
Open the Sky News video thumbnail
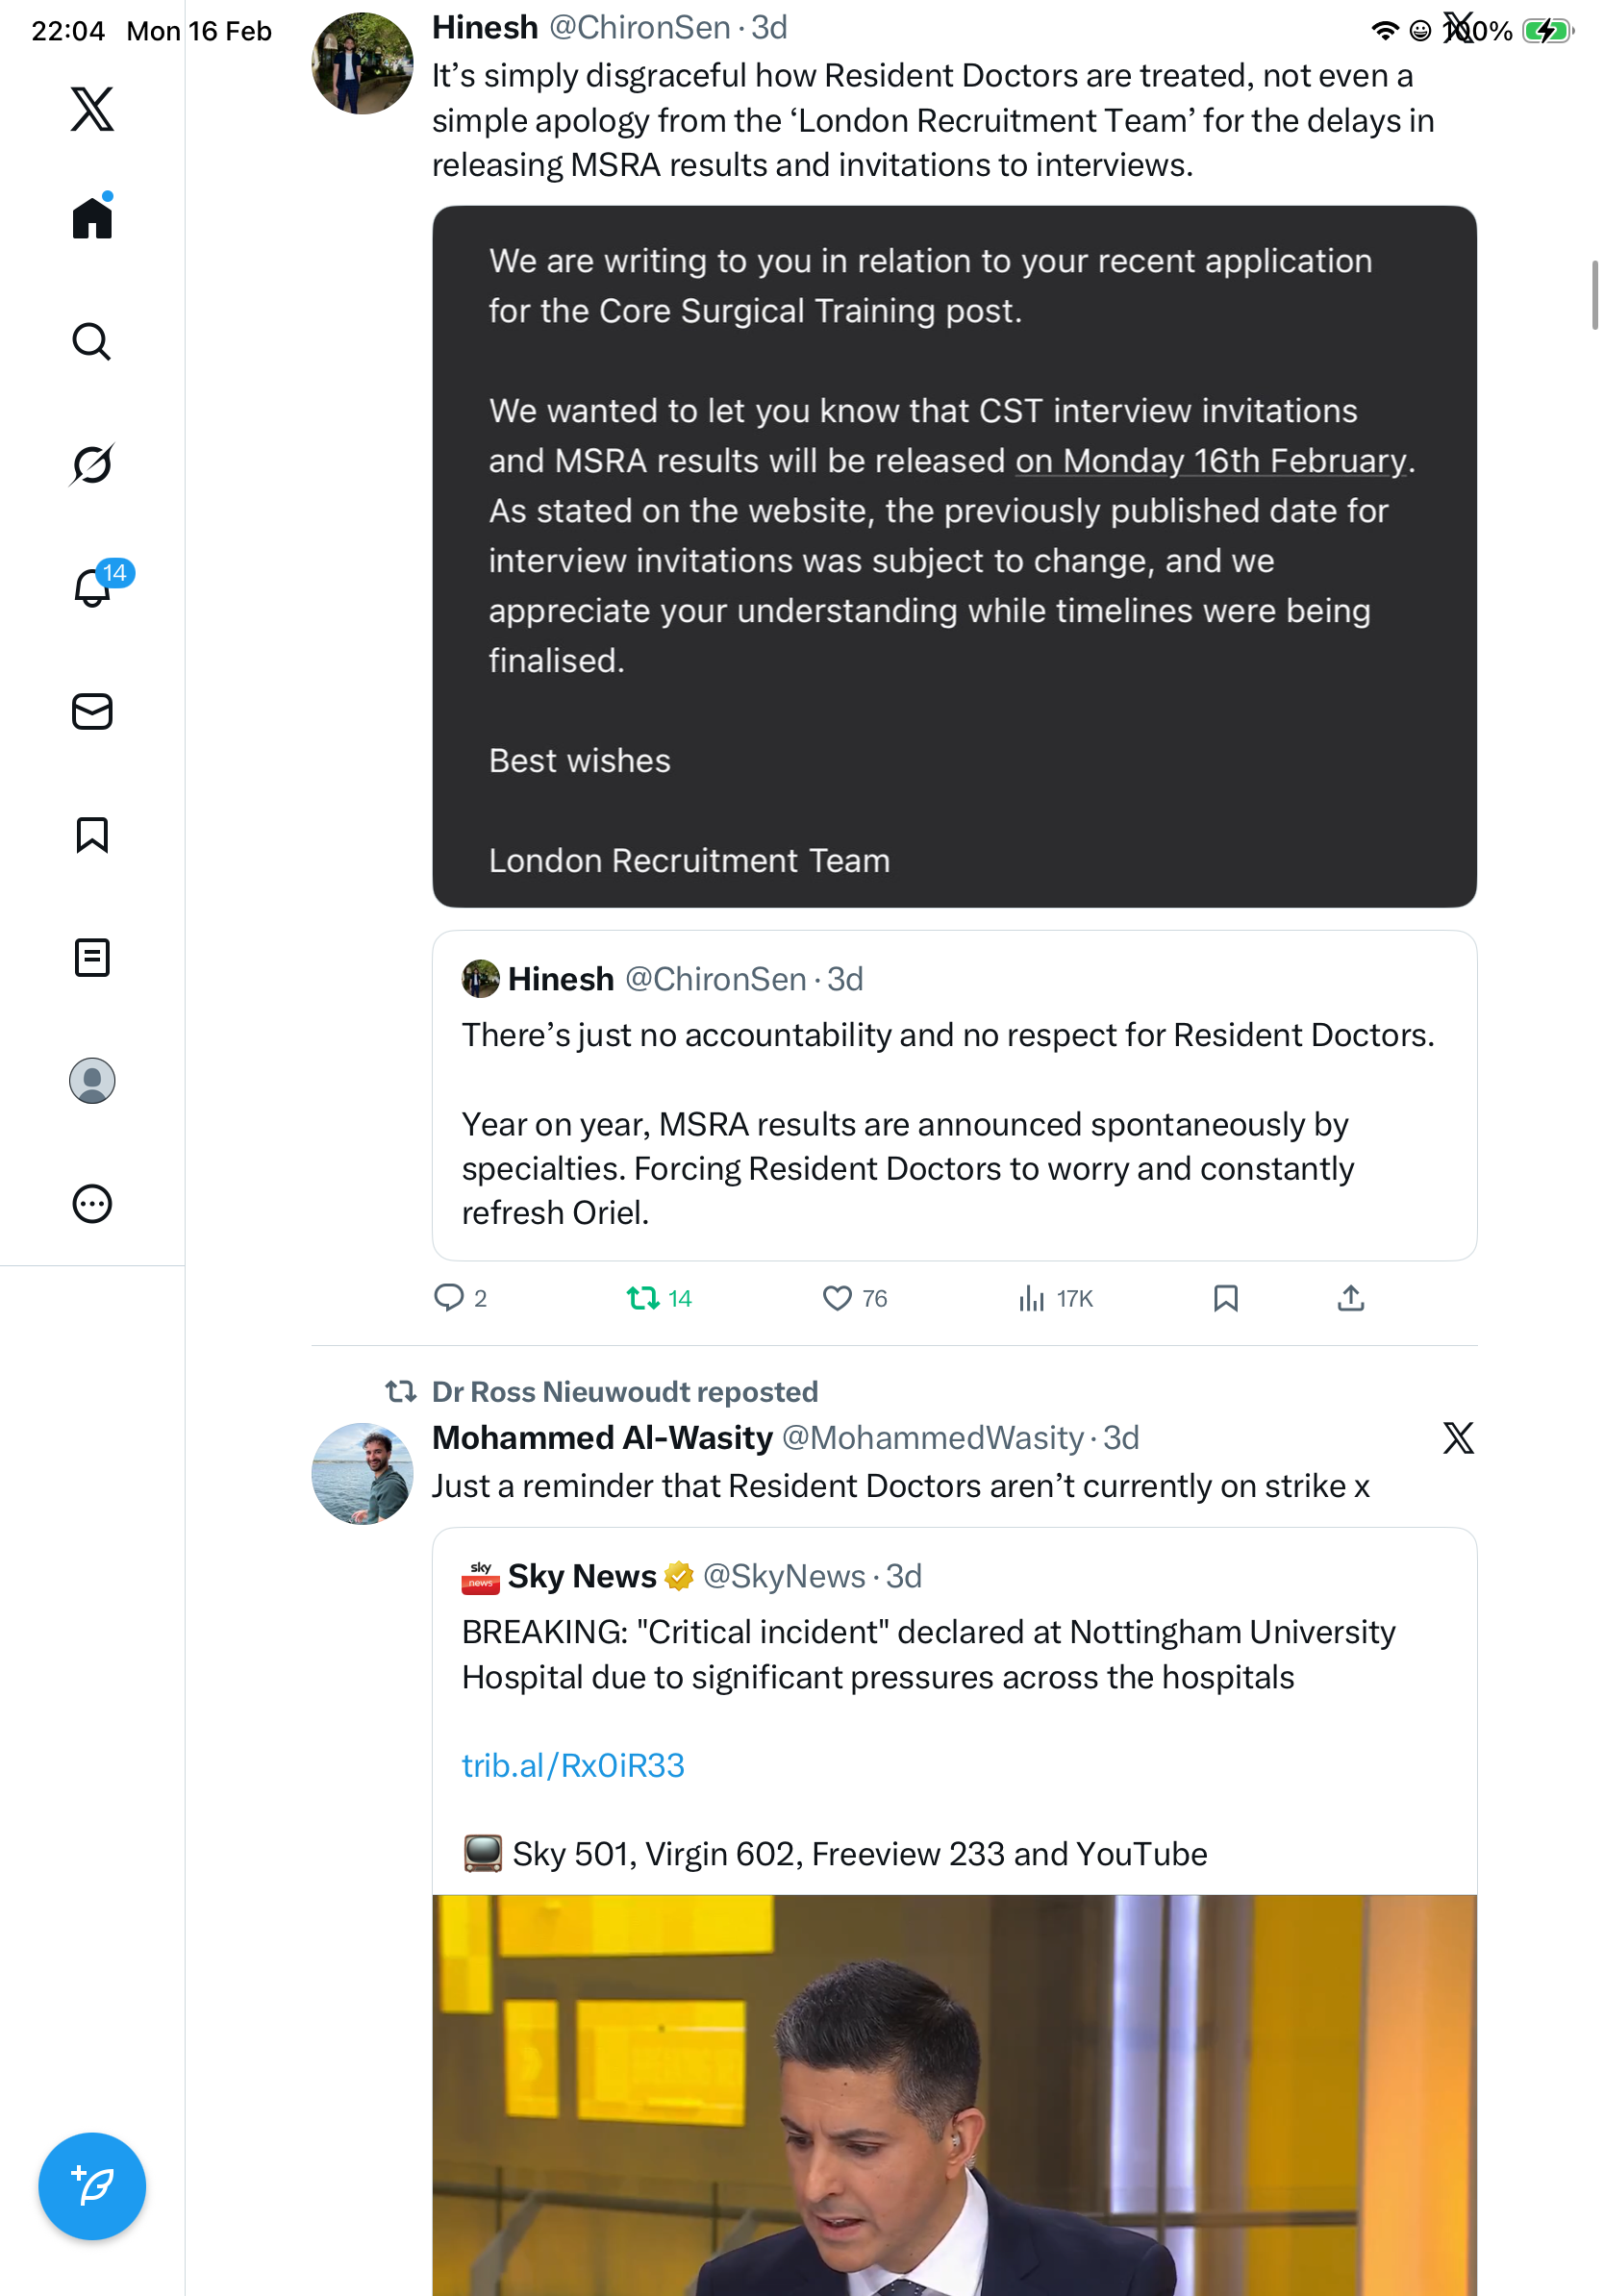click(954, 2094)
